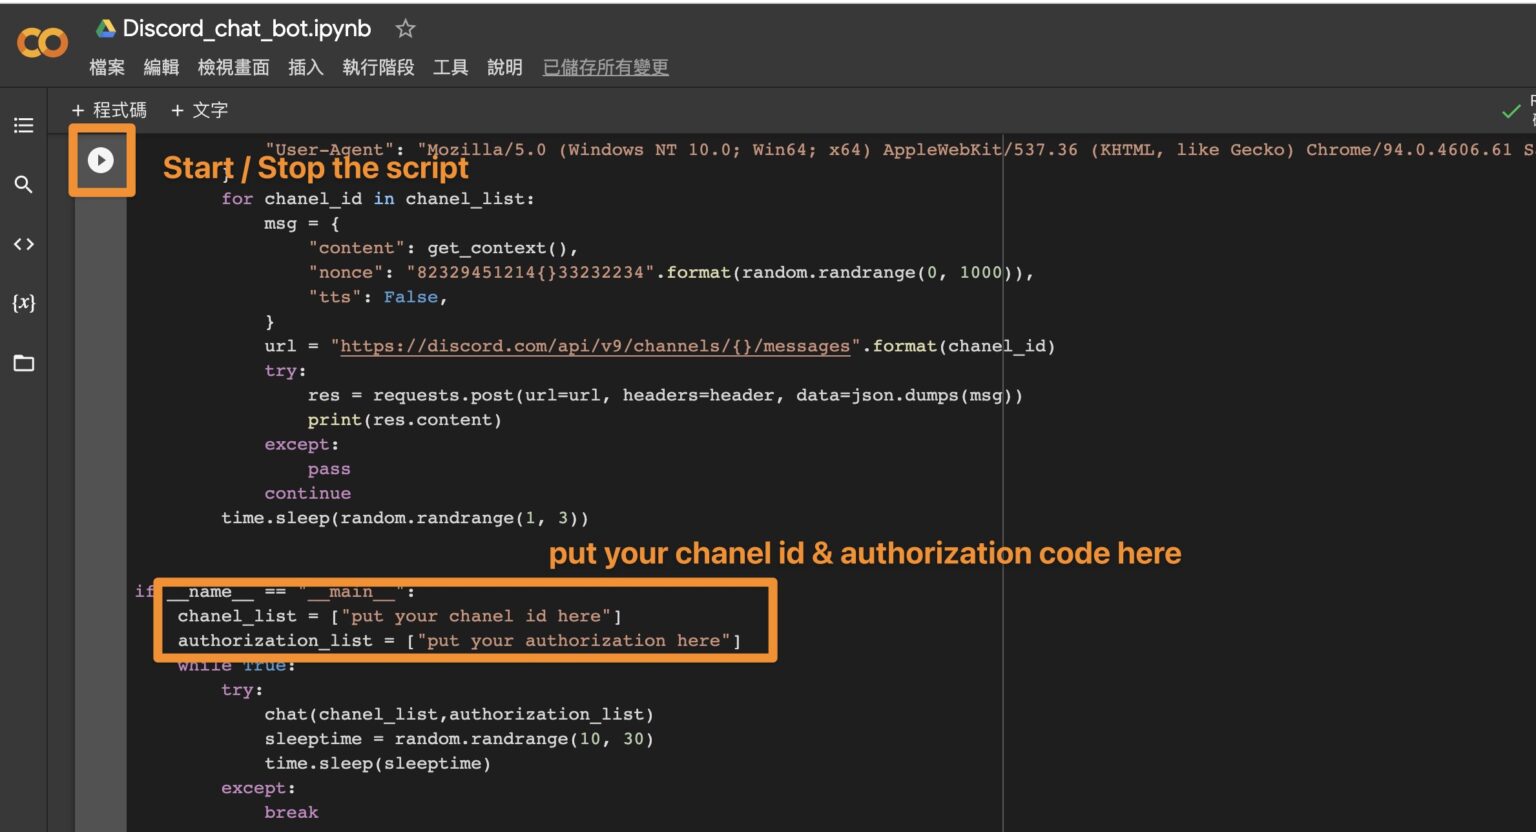Viewport: 1536px width, 832px height.
Task: Add a new text cell with 文字
Action: pos(199,110)
